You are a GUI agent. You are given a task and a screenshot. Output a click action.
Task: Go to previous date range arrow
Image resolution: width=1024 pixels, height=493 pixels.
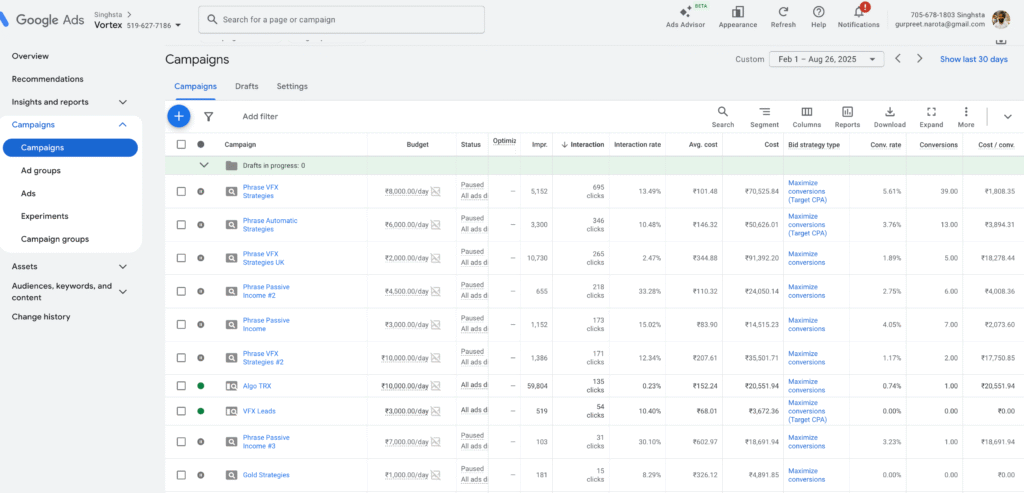click(x=898, y=59)
